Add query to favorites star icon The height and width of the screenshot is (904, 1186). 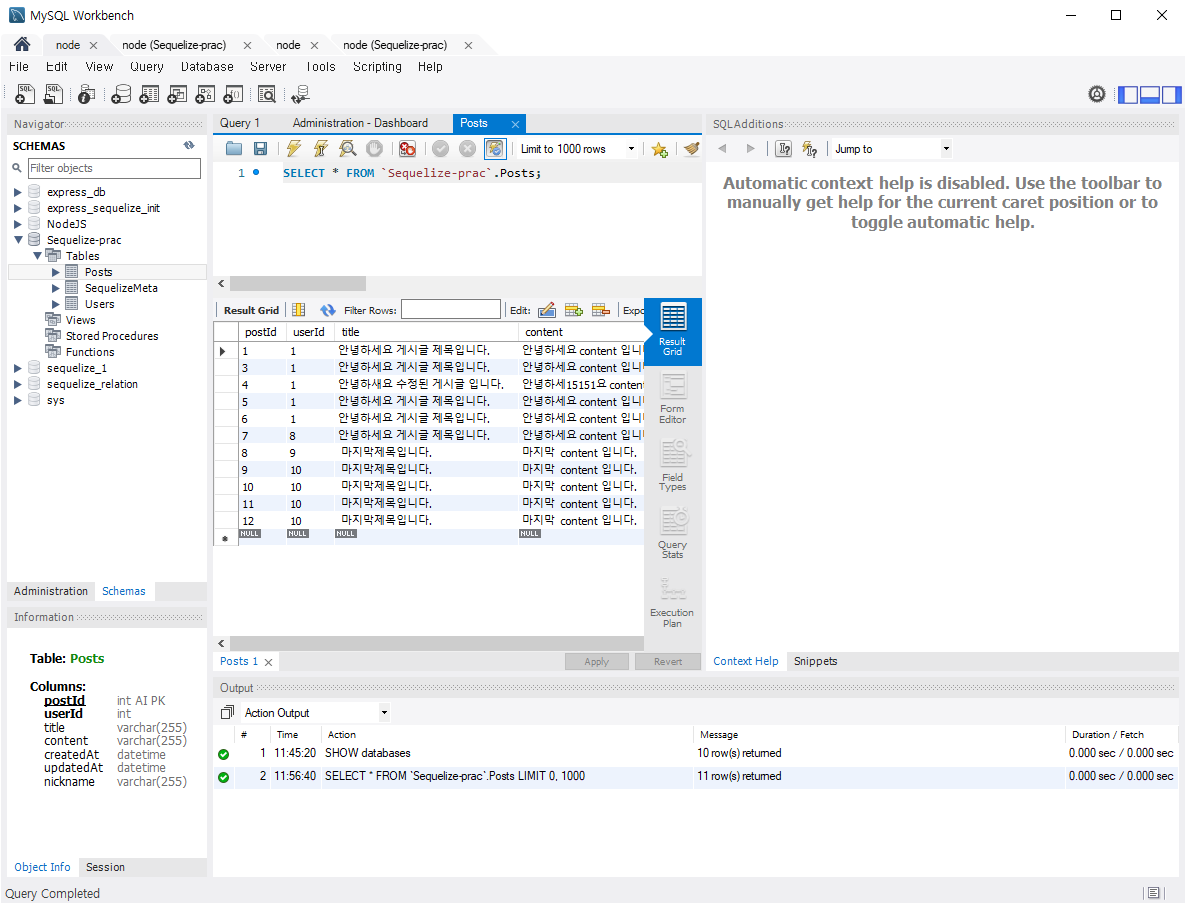[660, 149]
